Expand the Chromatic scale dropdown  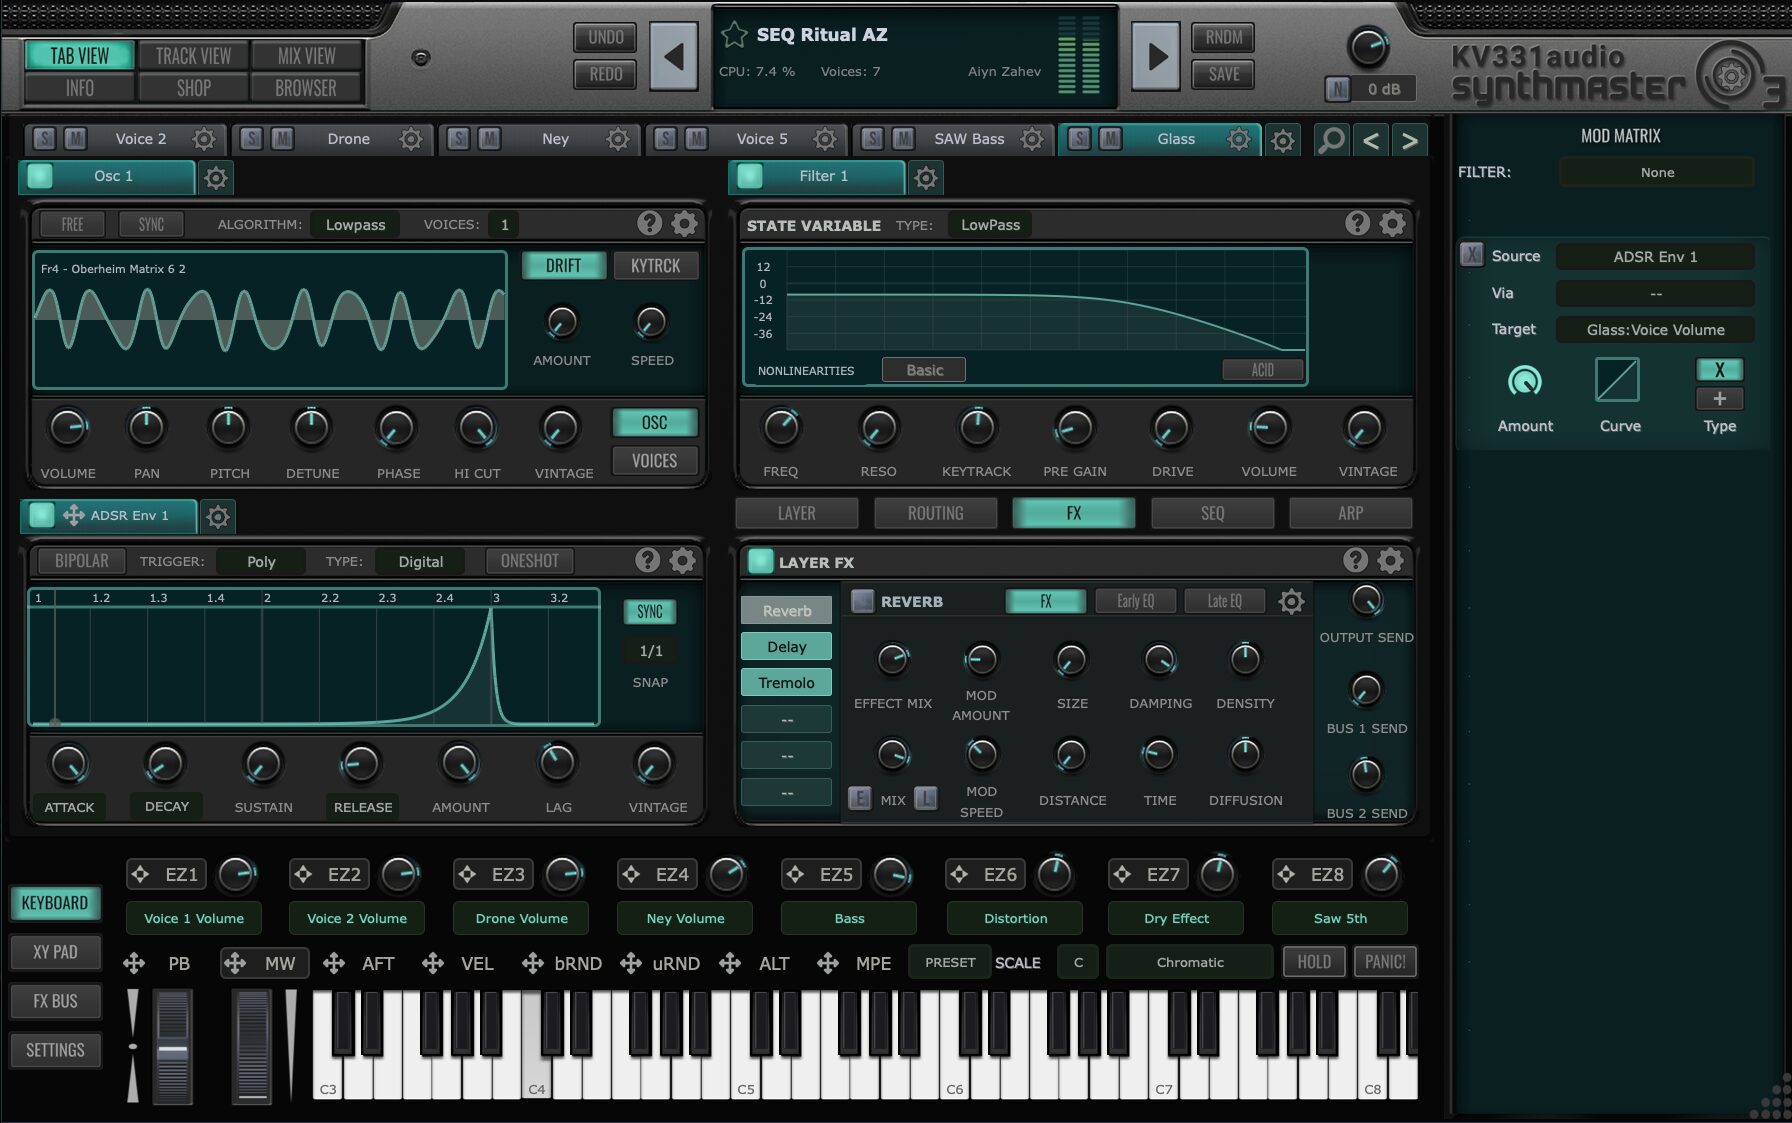coord(1189,962)
